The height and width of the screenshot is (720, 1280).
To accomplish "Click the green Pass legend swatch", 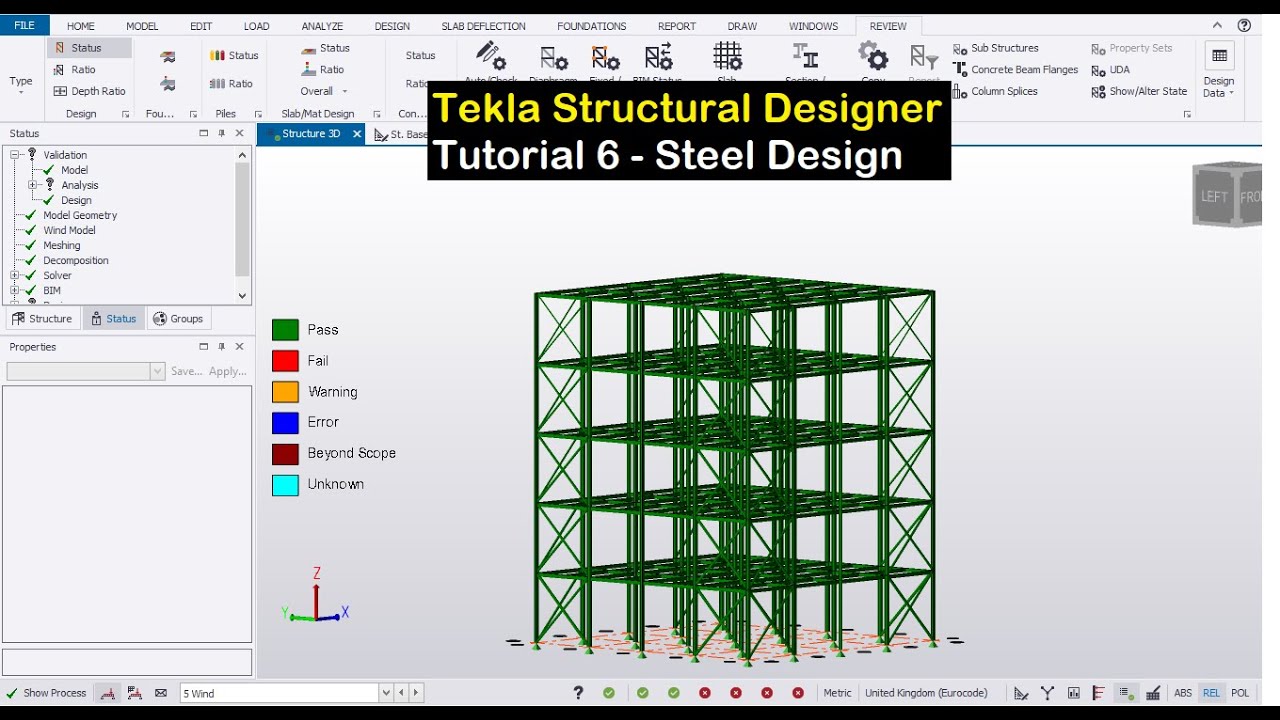I will [x=286, y=330].
